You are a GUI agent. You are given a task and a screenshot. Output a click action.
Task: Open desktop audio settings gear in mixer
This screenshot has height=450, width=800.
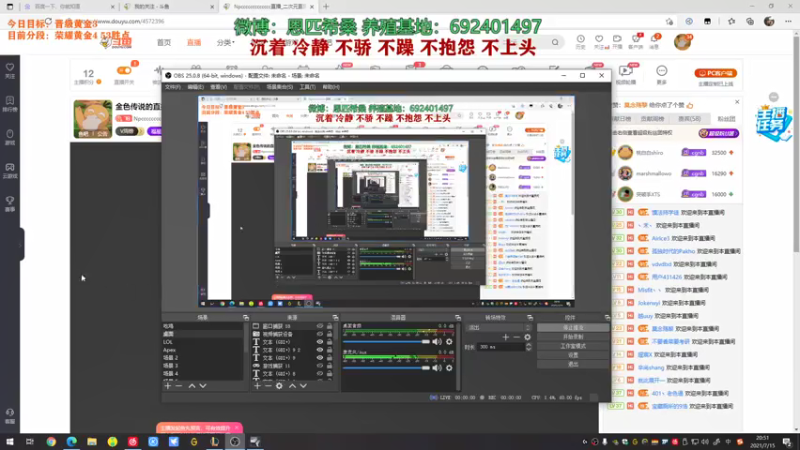tap(449, 342)
